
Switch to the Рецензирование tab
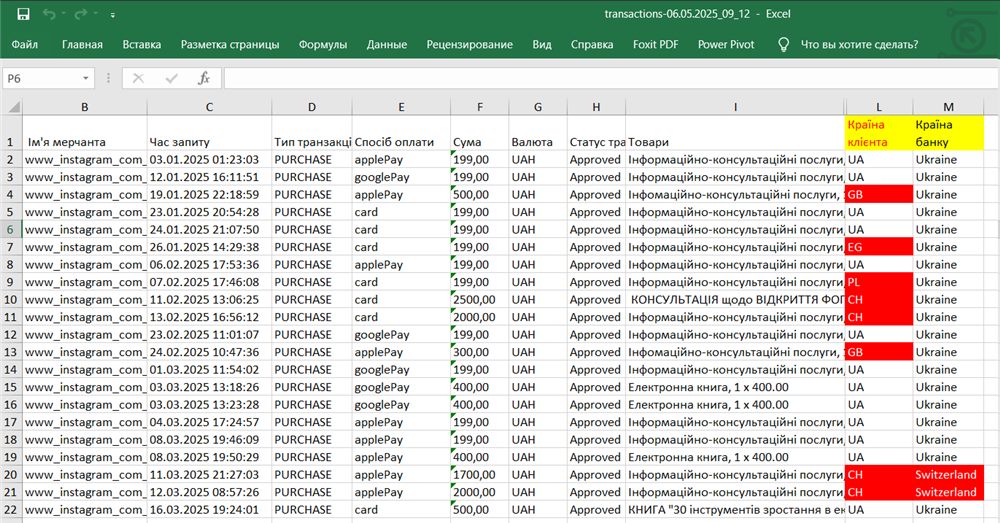[x=469, y=45]
